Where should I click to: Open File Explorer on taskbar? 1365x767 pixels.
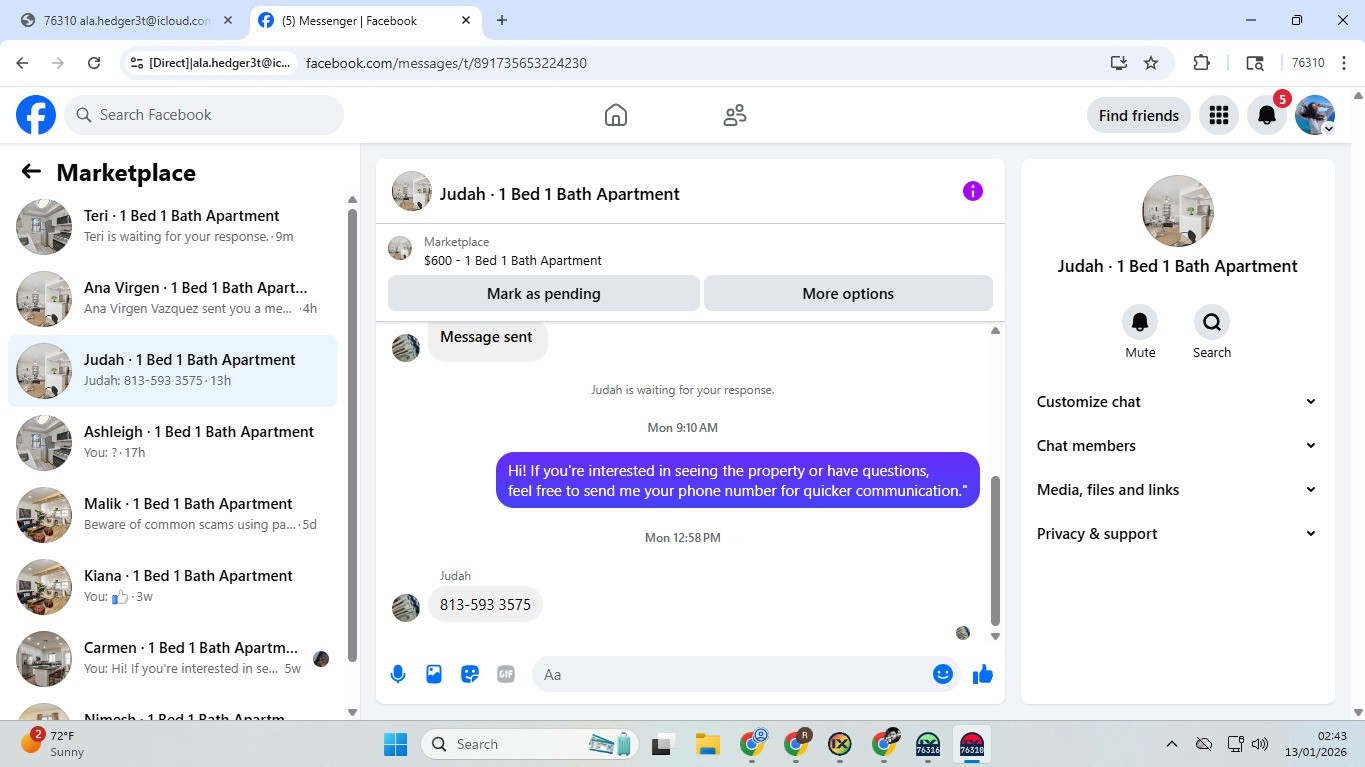tap(708, 744)
